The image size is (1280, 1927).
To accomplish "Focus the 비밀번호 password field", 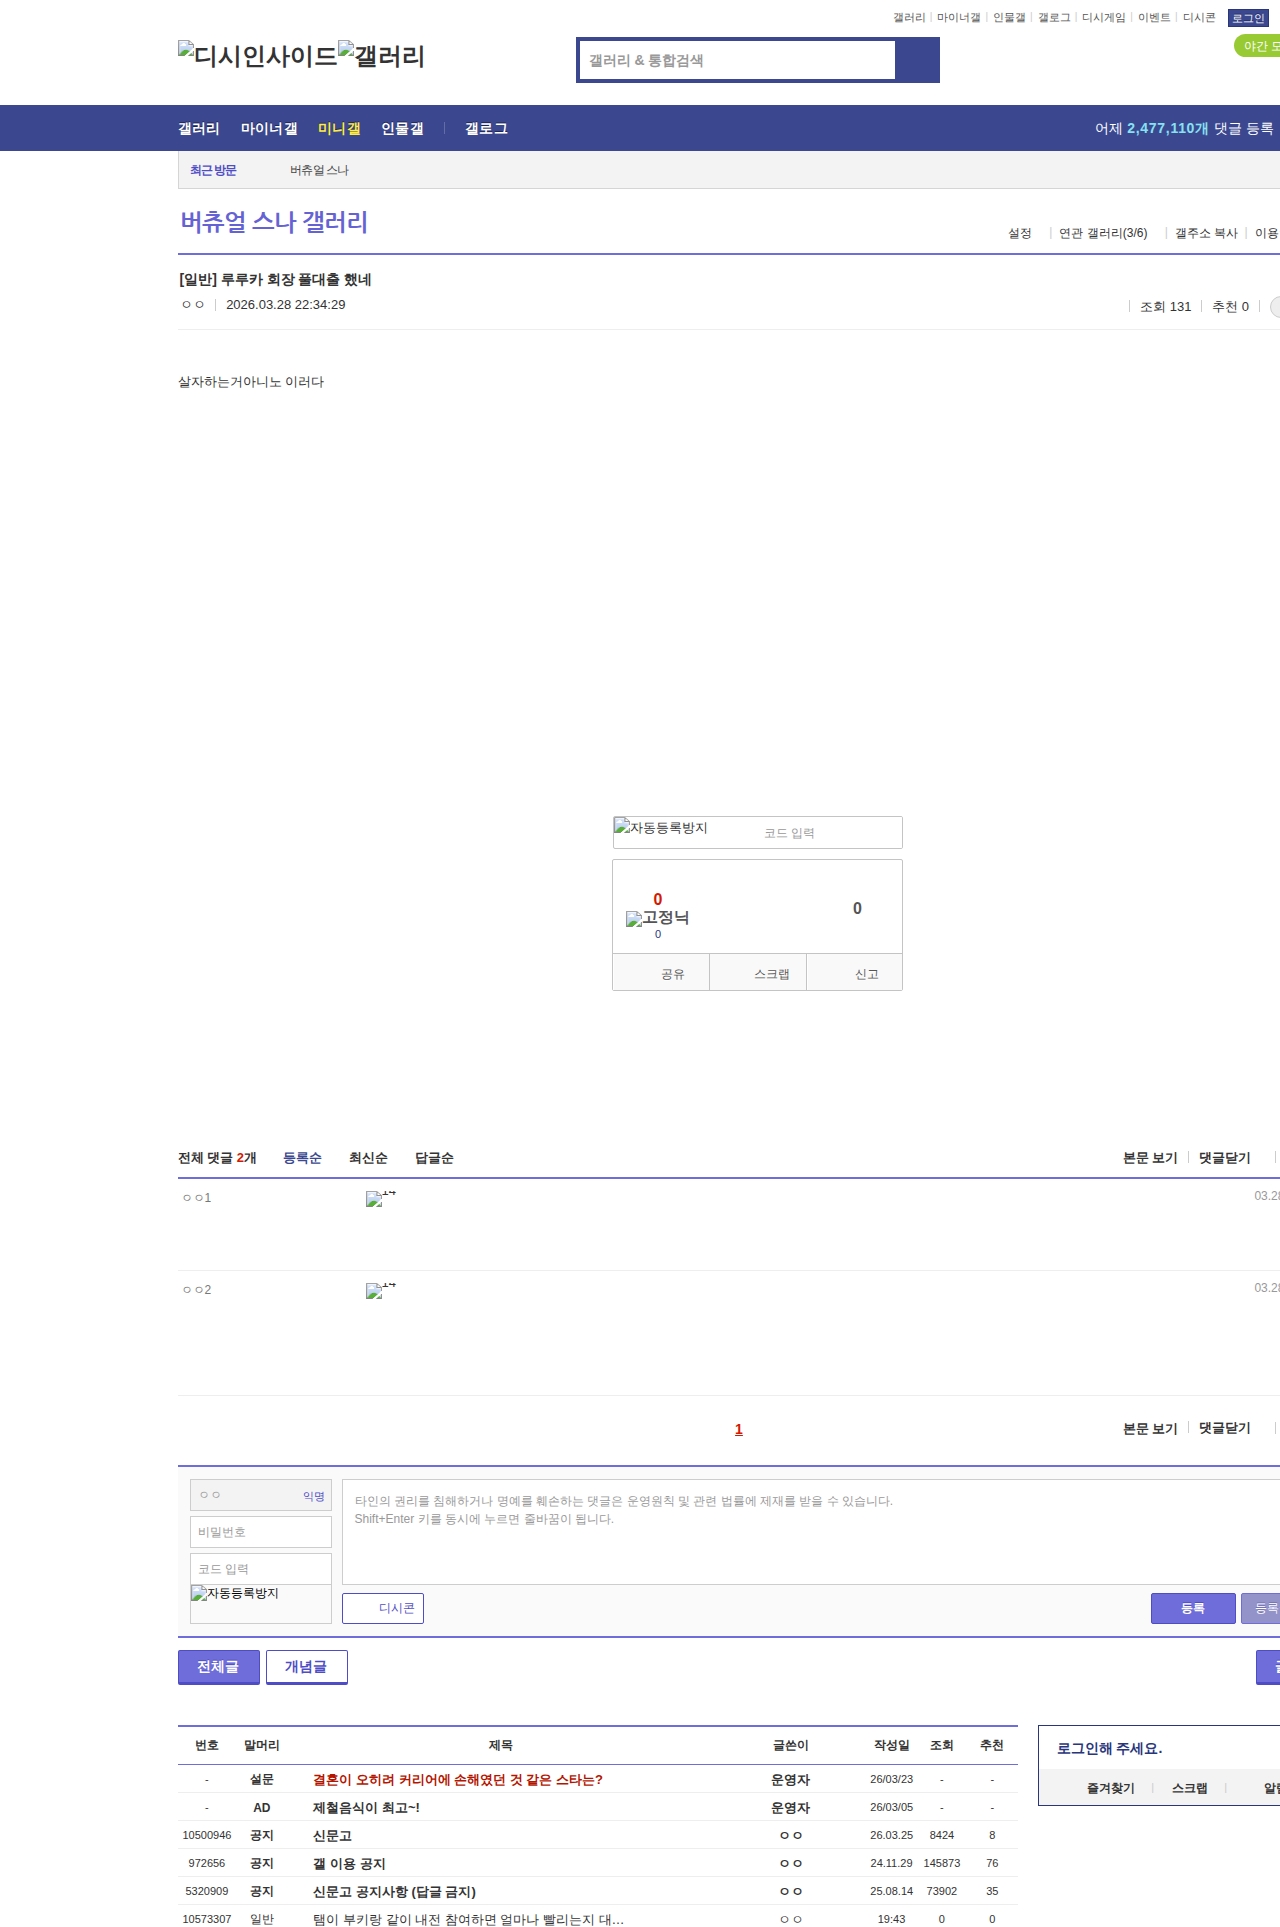I will [260, 1532].
